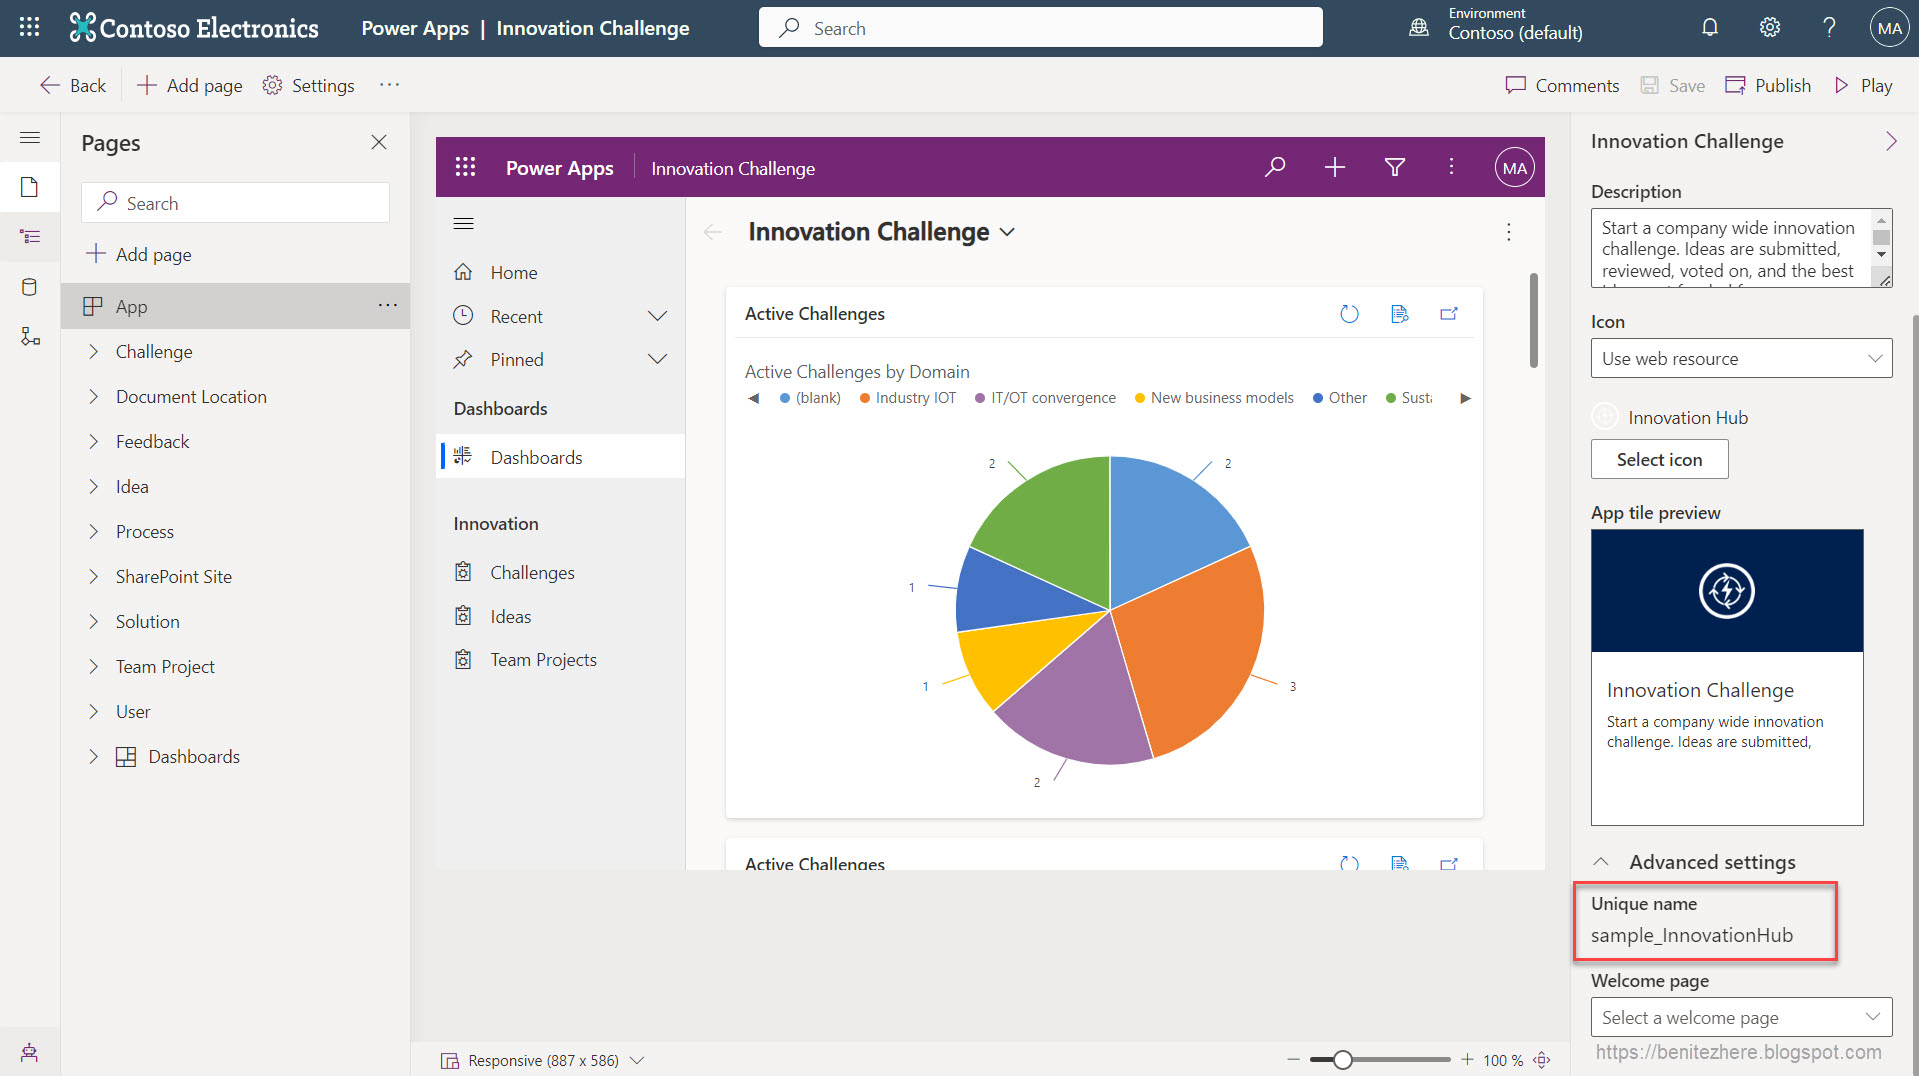Click the top Search box

click(x=1040, y=28)
